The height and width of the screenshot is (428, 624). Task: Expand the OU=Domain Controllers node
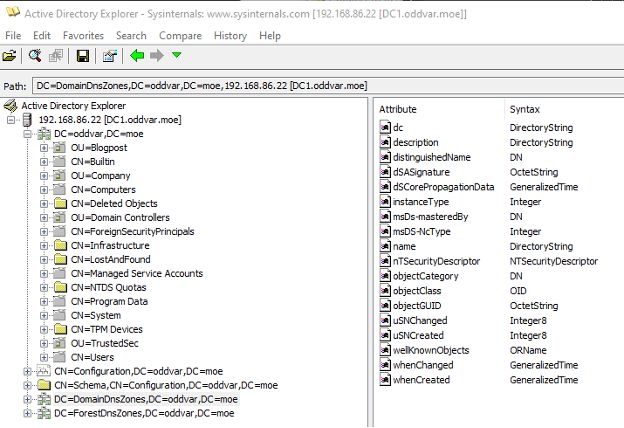pyautogui.click(x=44, y=217)
